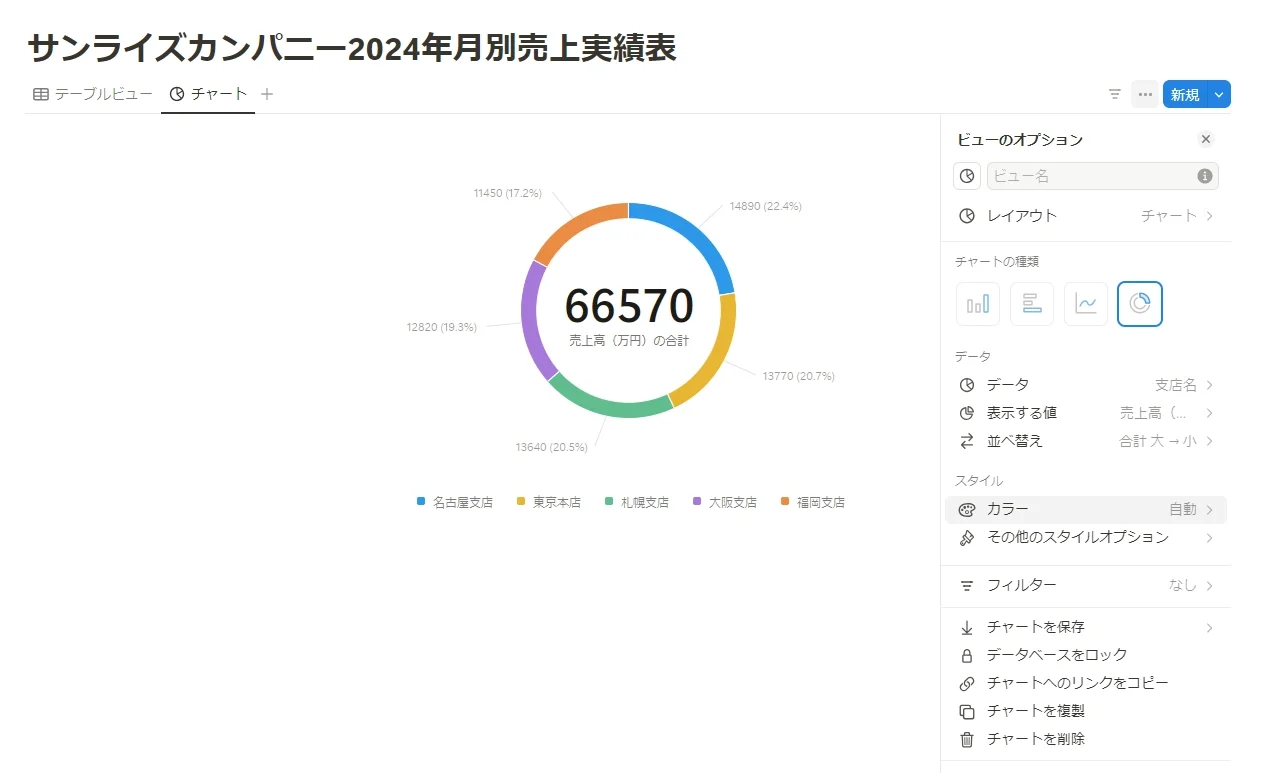Toggle the 福岡支店 legend entry
The image size is (1285, 773).
pos(813,502)
